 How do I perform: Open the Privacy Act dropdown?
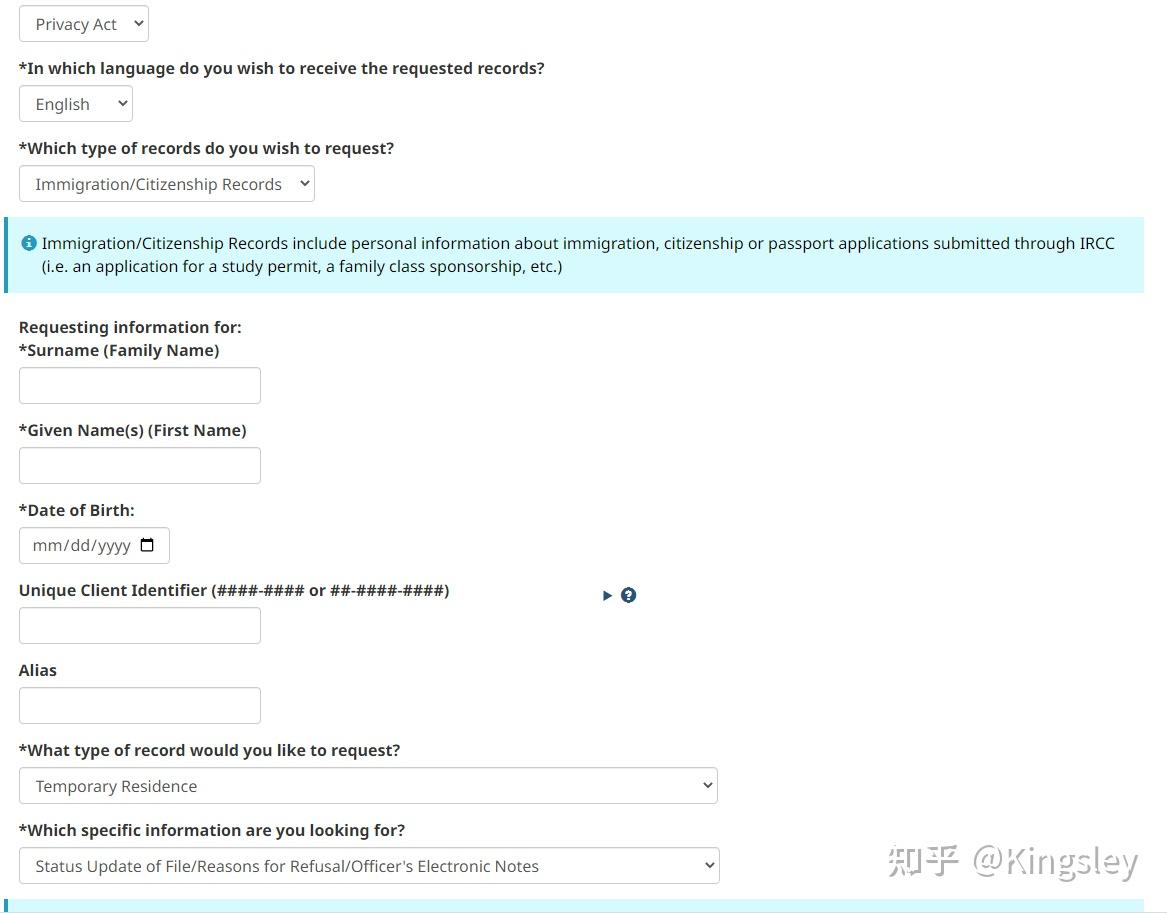click(x=84, y=24)
